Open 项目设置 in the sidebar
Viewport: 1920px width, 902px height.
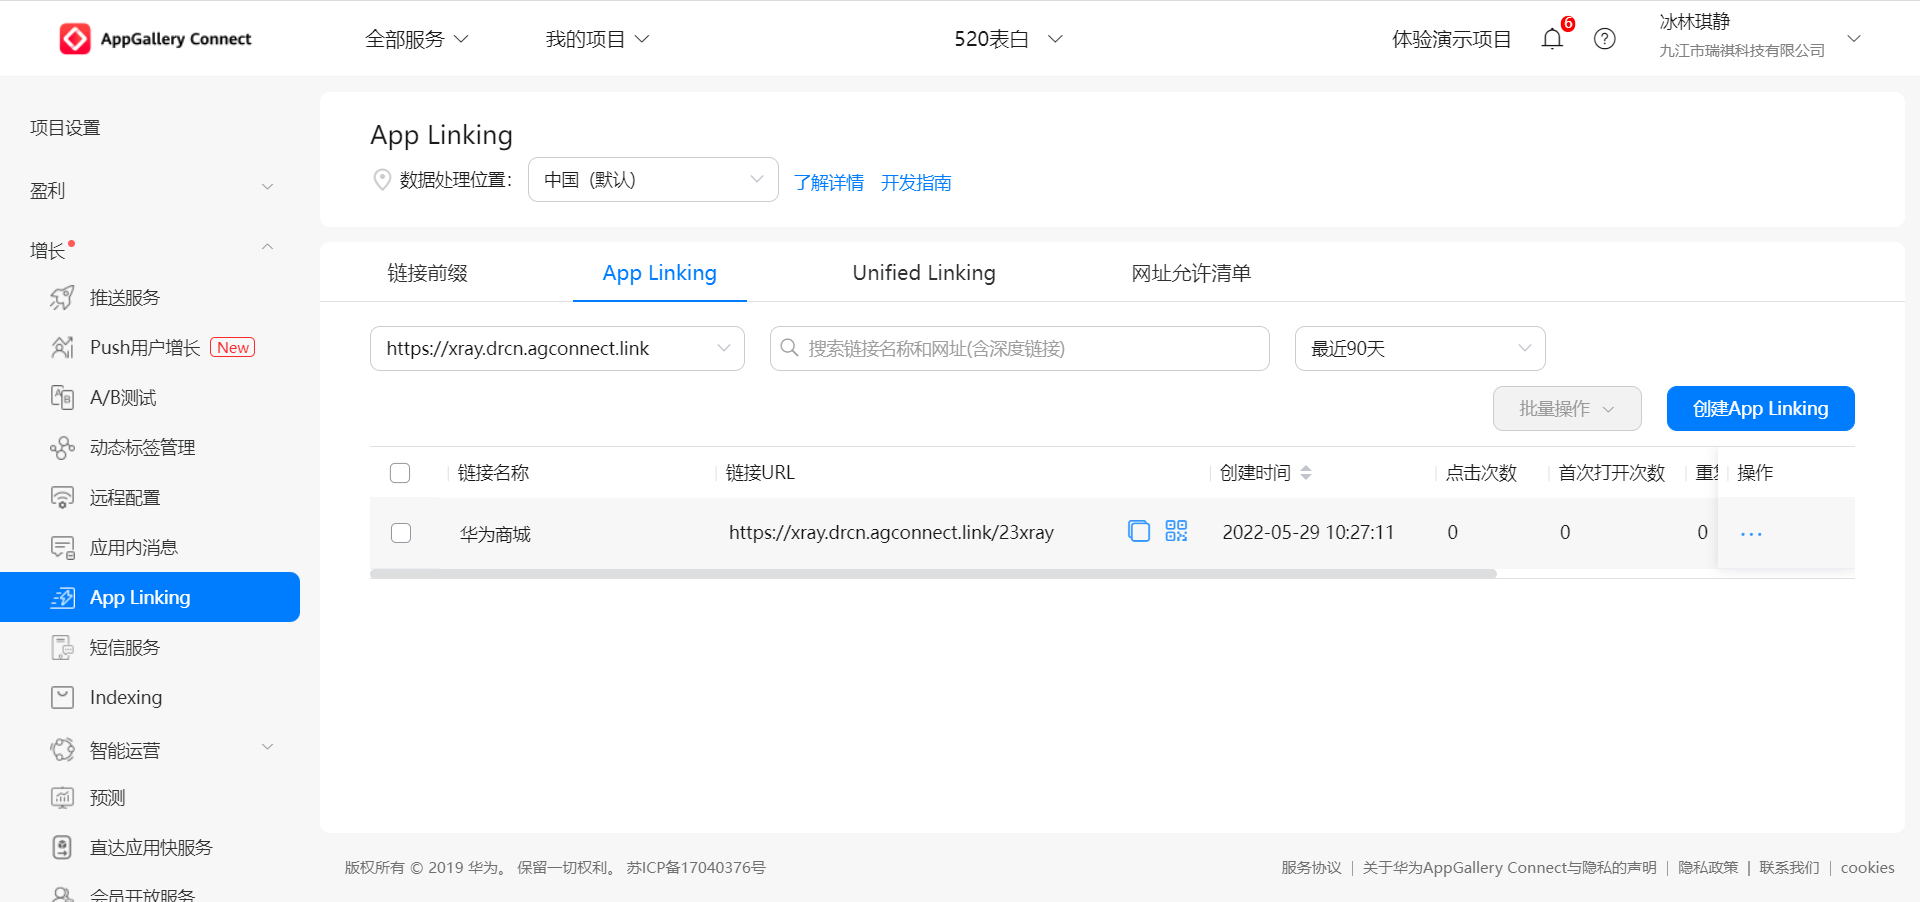[x=65, y=128]
